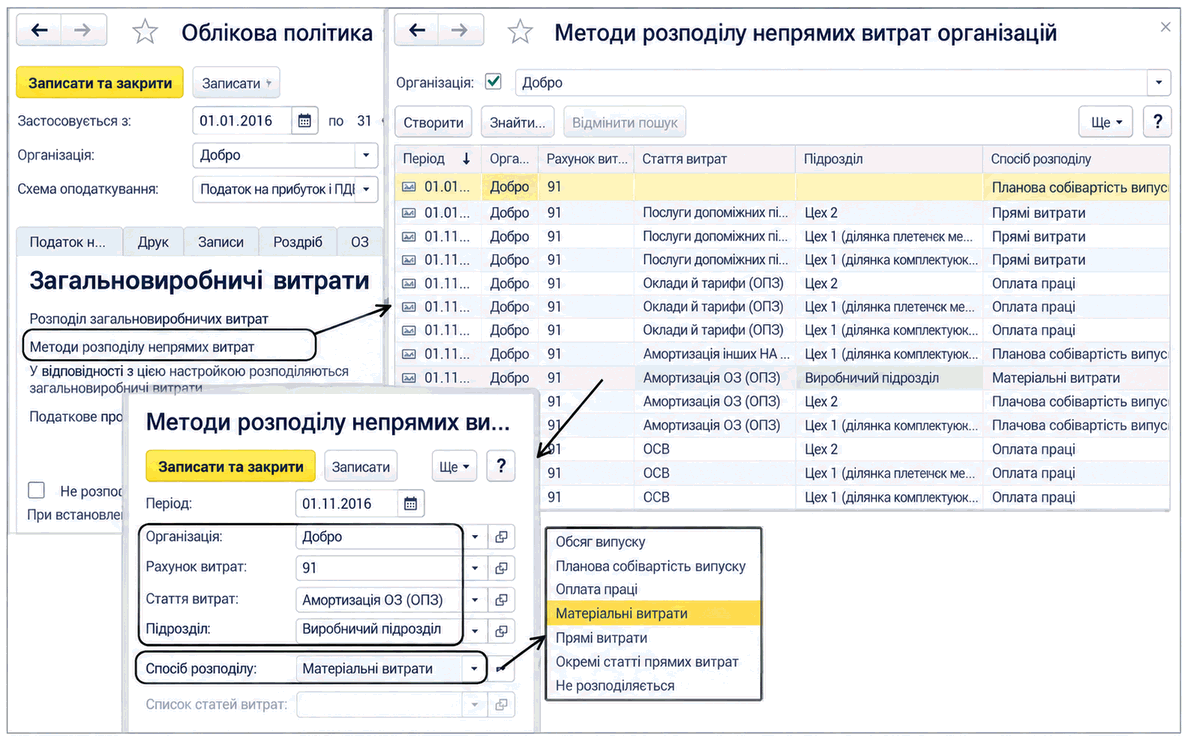Switch to ОЗ tab
Screen dimensions: 1188x741
point(360,242)
